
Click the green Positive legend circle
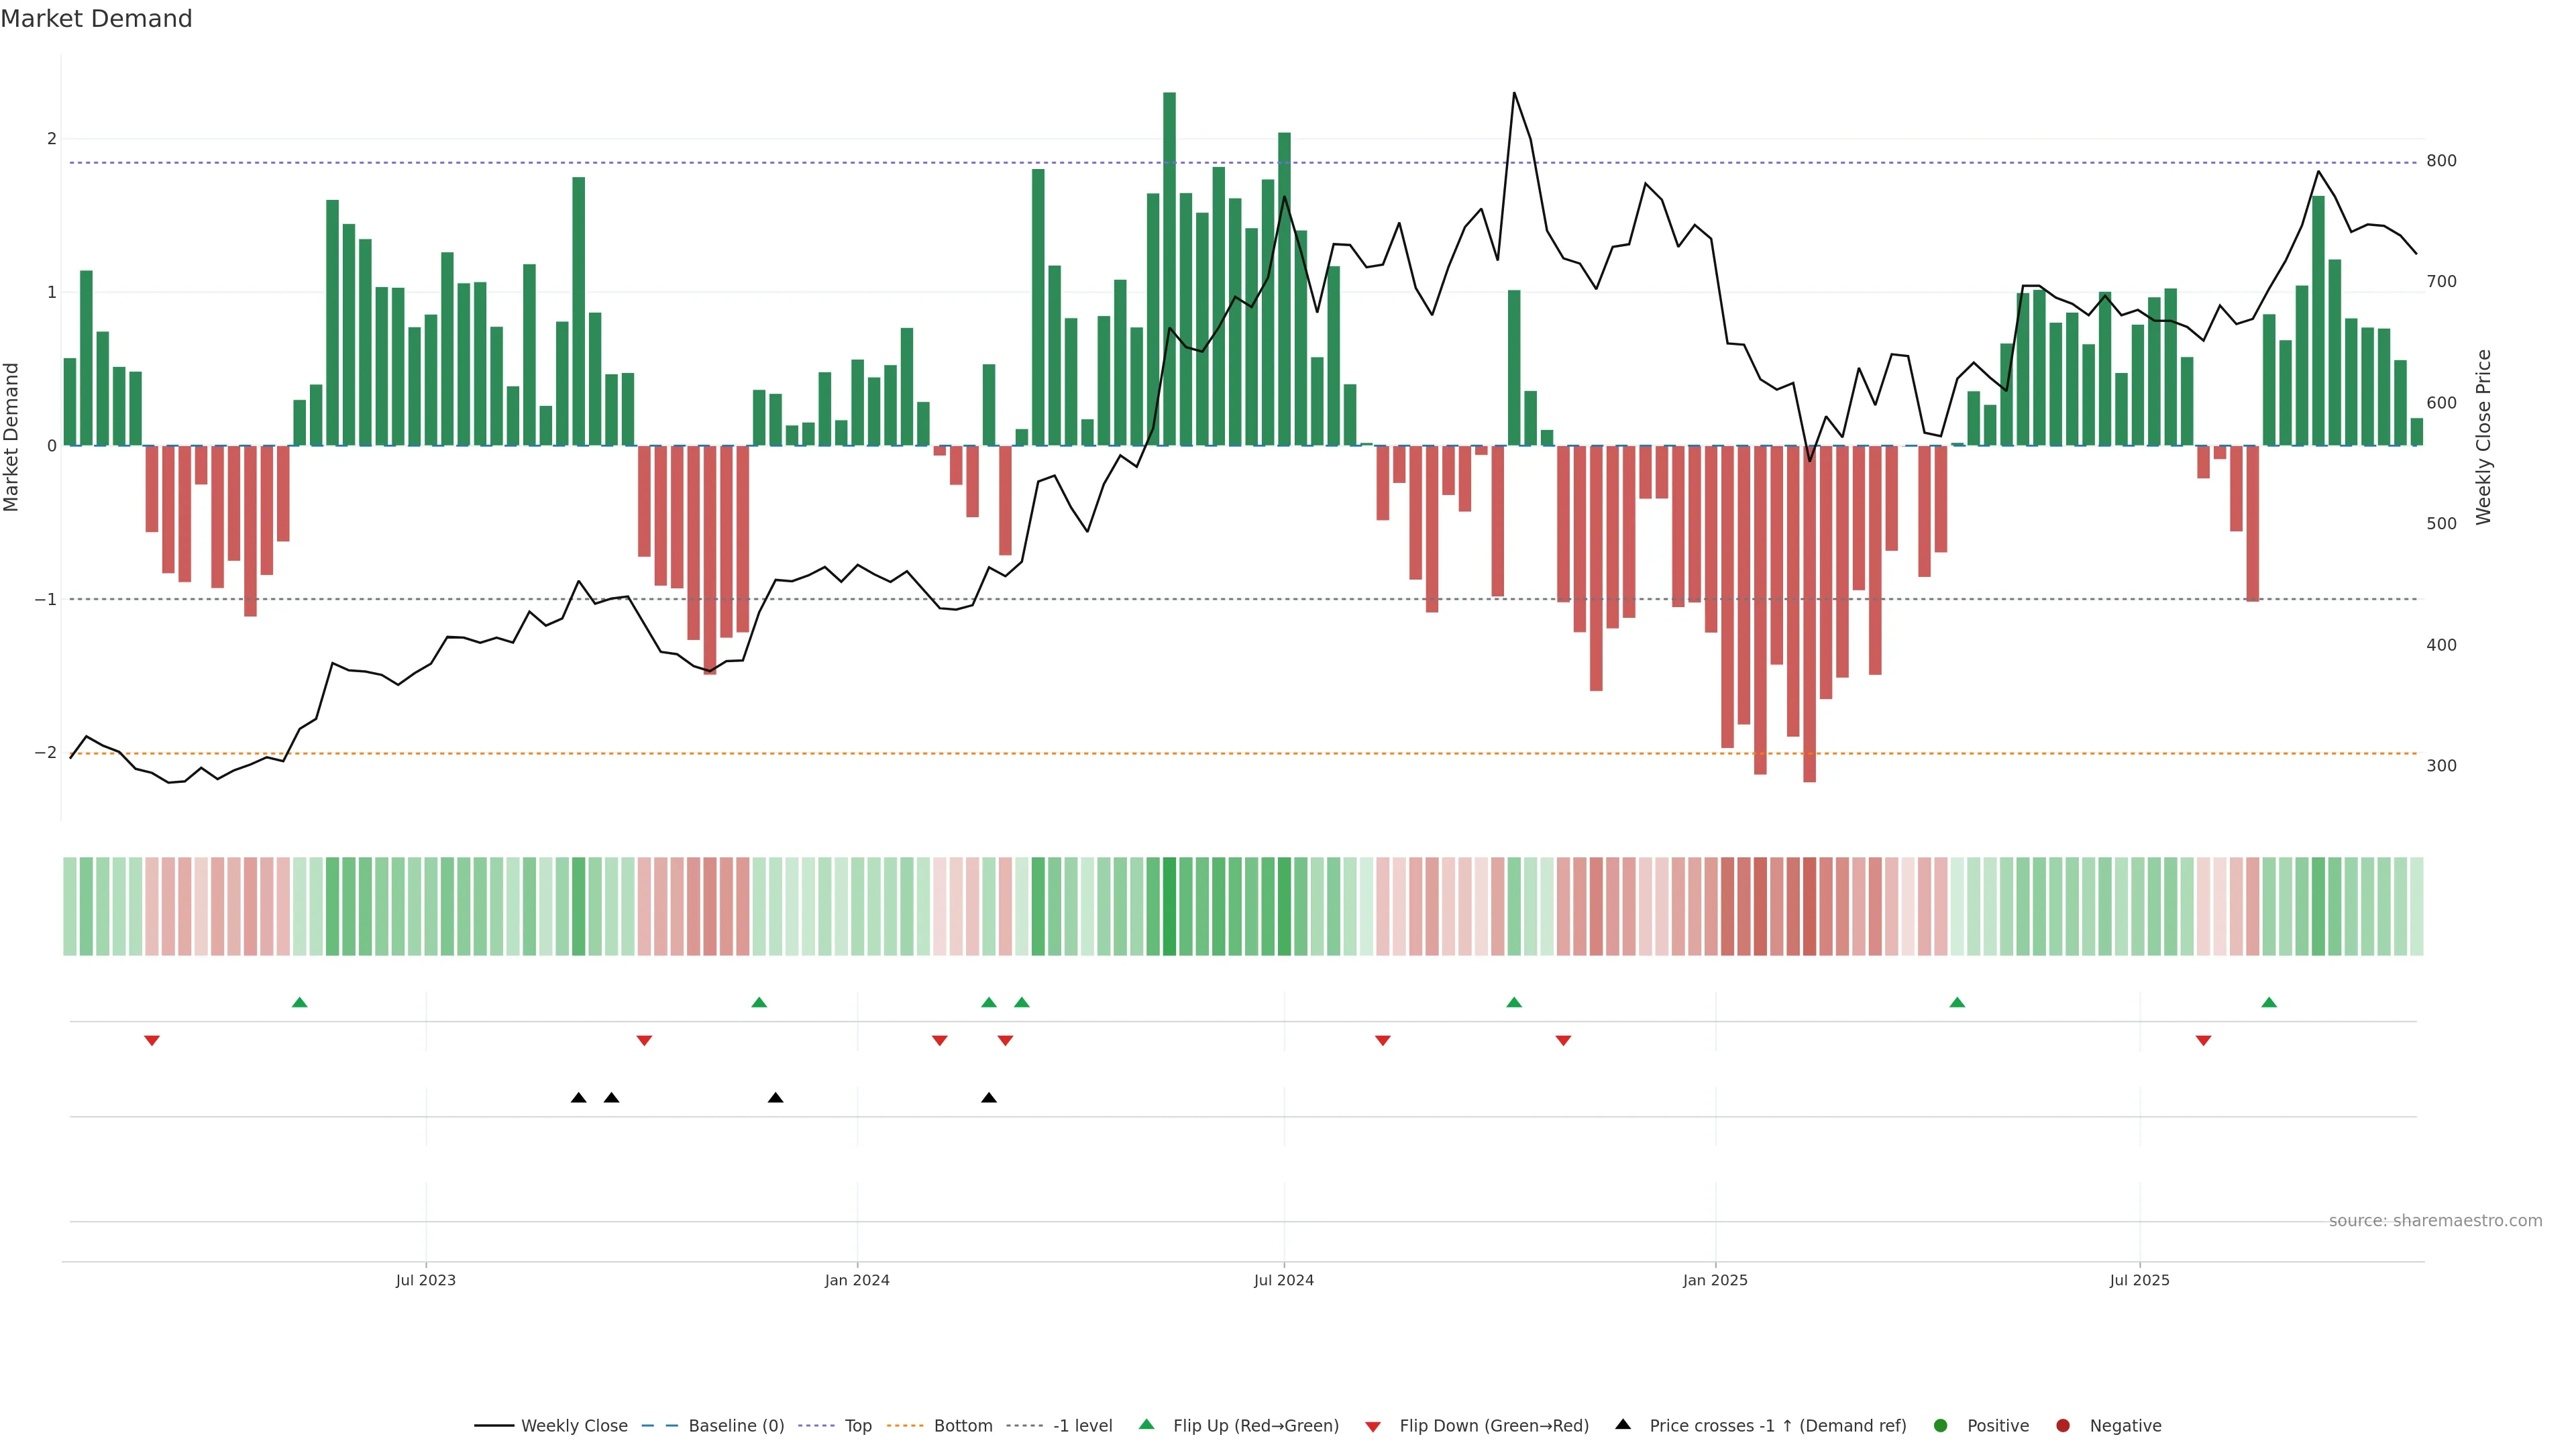pos(1941,1425)
